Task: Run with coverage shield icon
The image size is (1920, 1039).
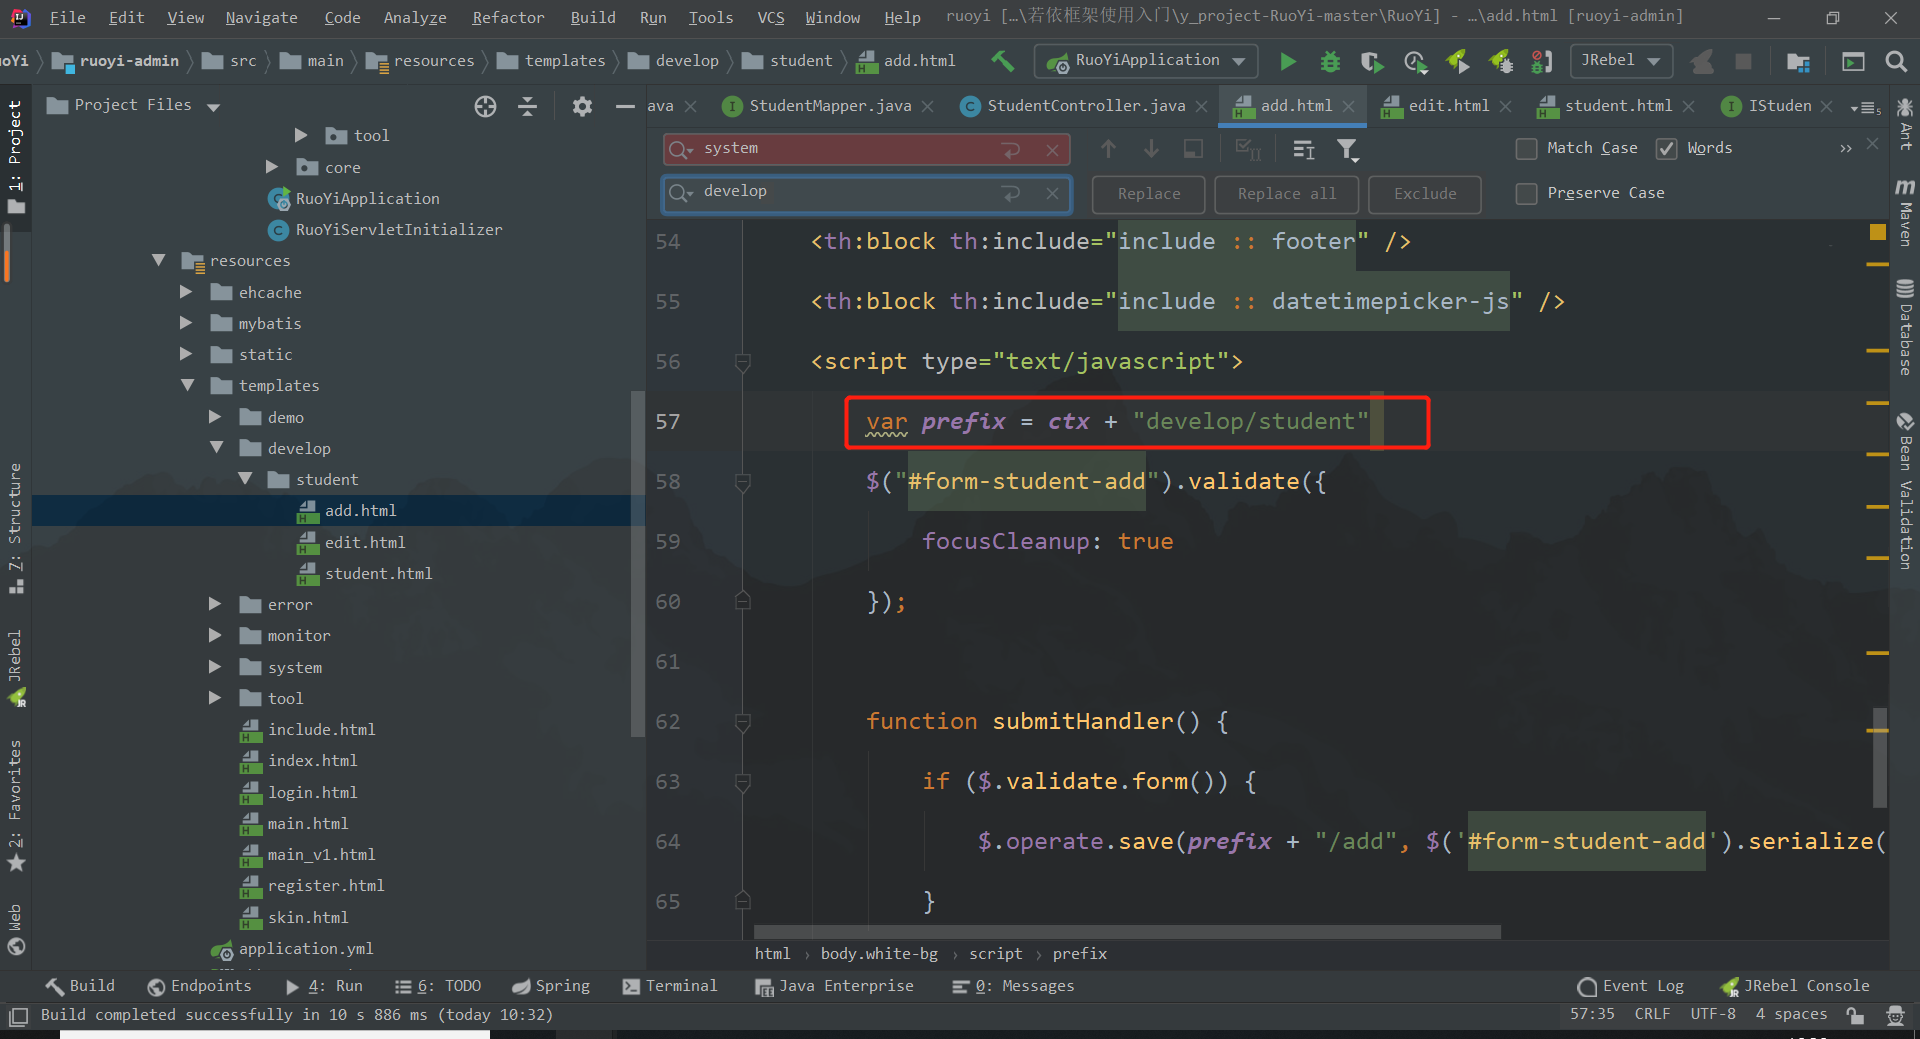Action: tap(1372, 62)
